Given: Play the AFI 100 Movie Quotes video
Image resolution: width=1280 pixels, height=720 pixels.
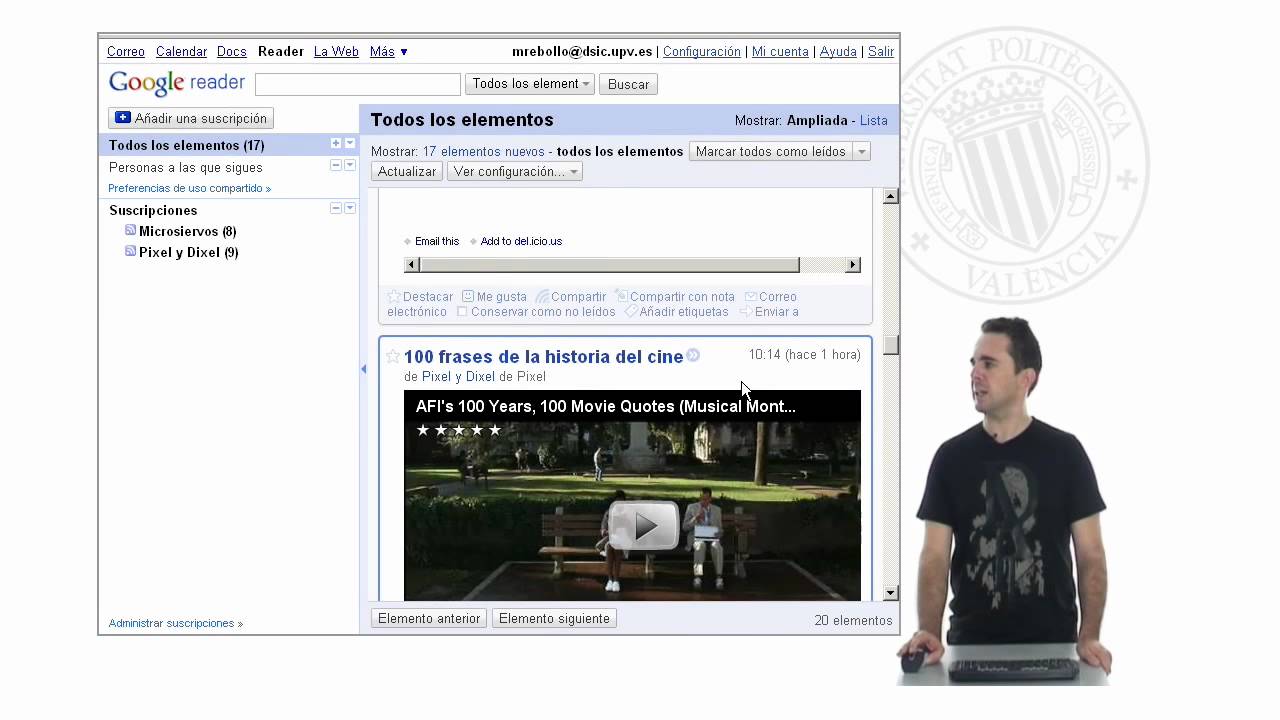Looking at the screenshot, I should [x=643, y=525].
